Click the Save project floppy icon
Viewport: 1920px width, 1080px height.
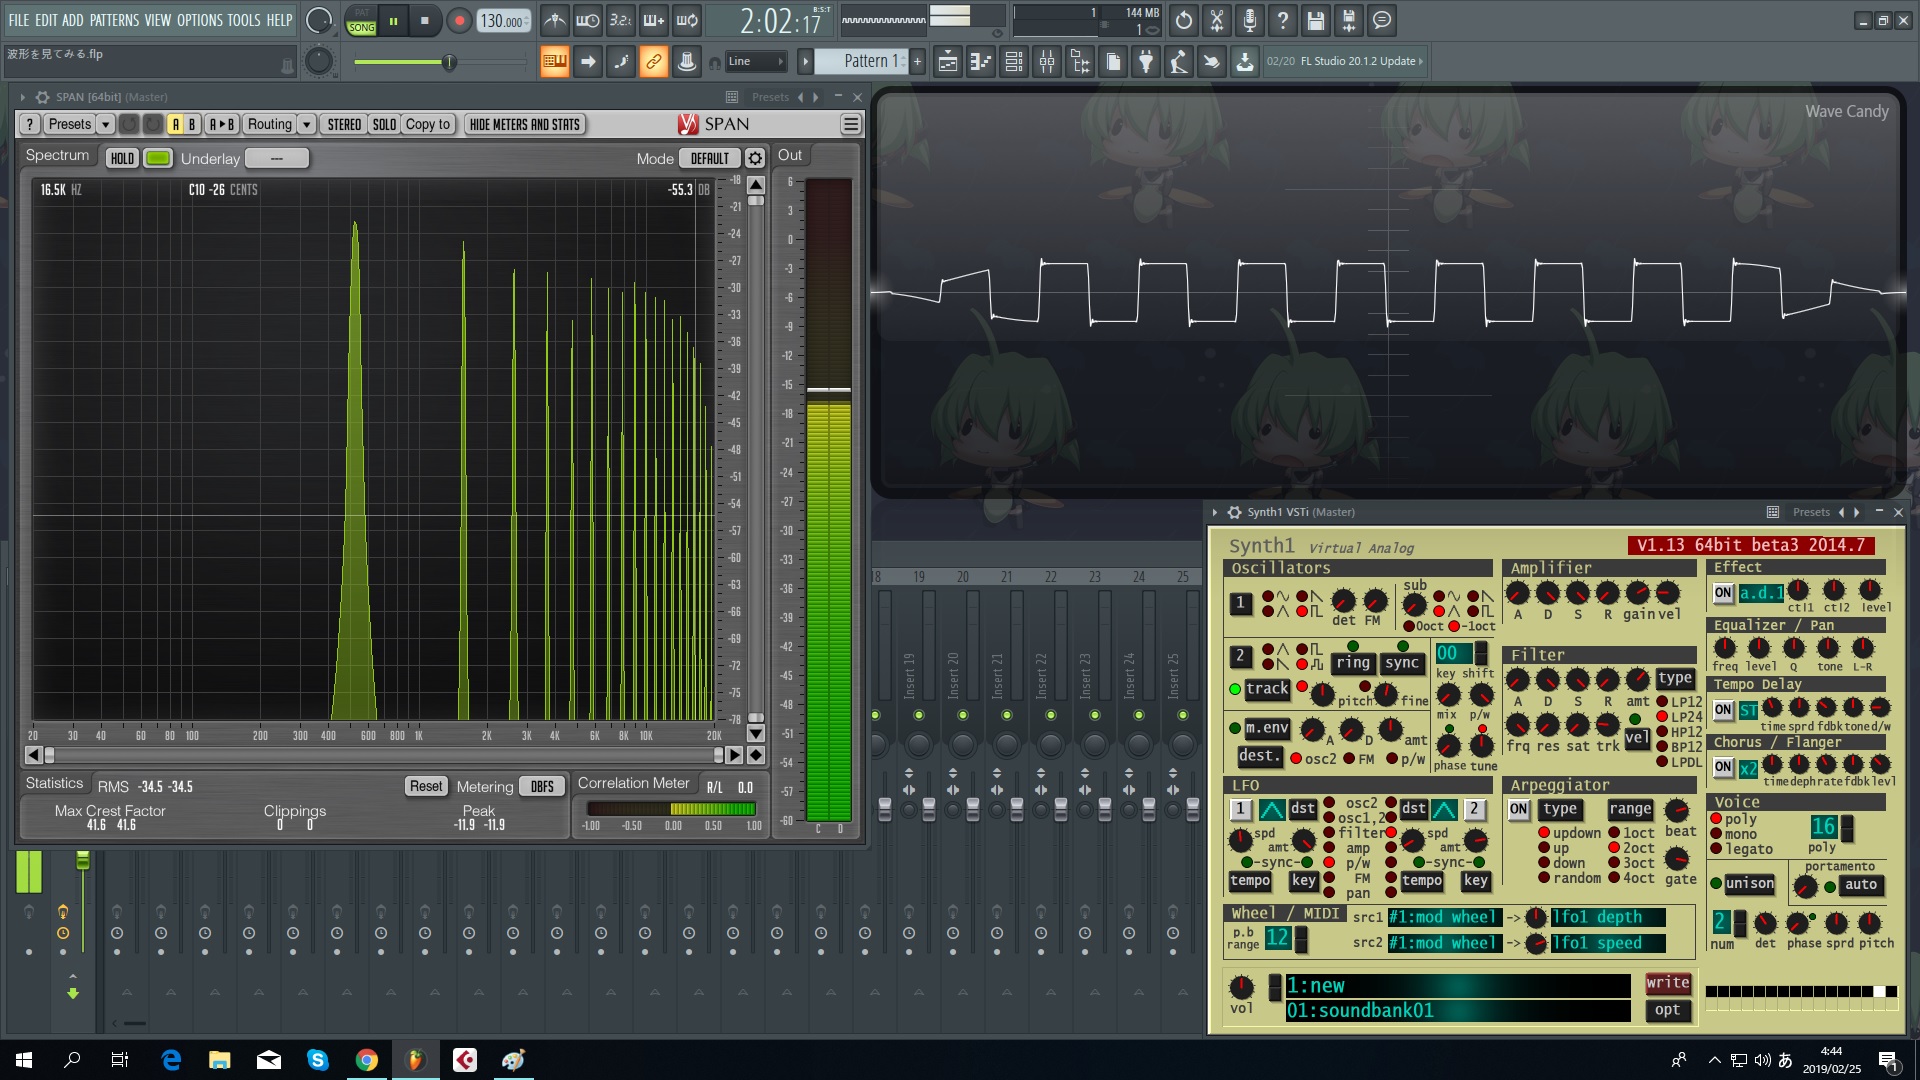click(x=1316, y=20)
